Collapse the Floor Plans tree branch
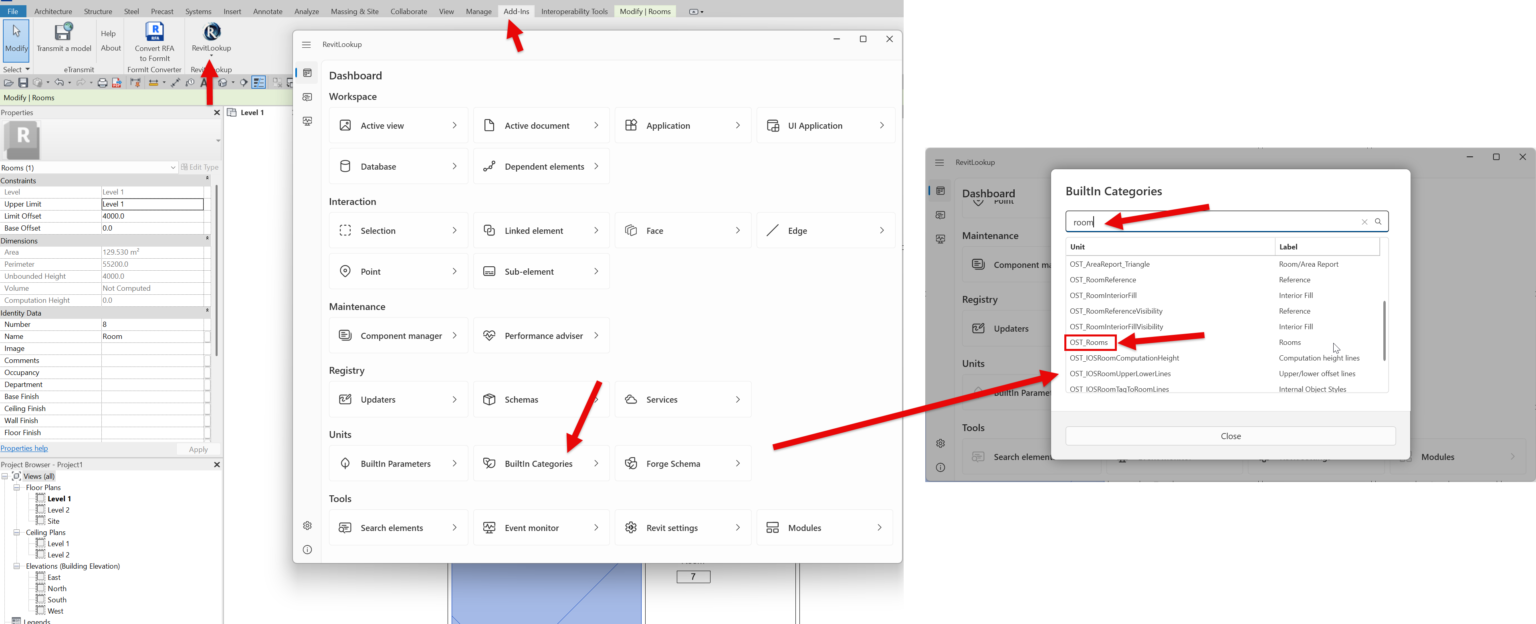Viewport: 1536px width, 624px height. tap(17, 487)
